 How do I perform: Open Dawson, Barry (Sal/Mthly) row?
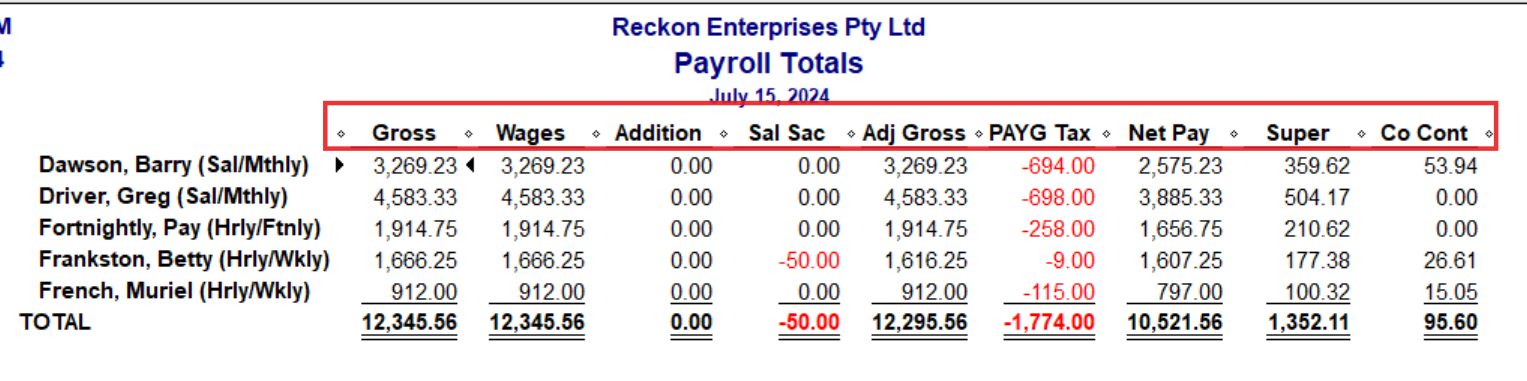[174, 165]
